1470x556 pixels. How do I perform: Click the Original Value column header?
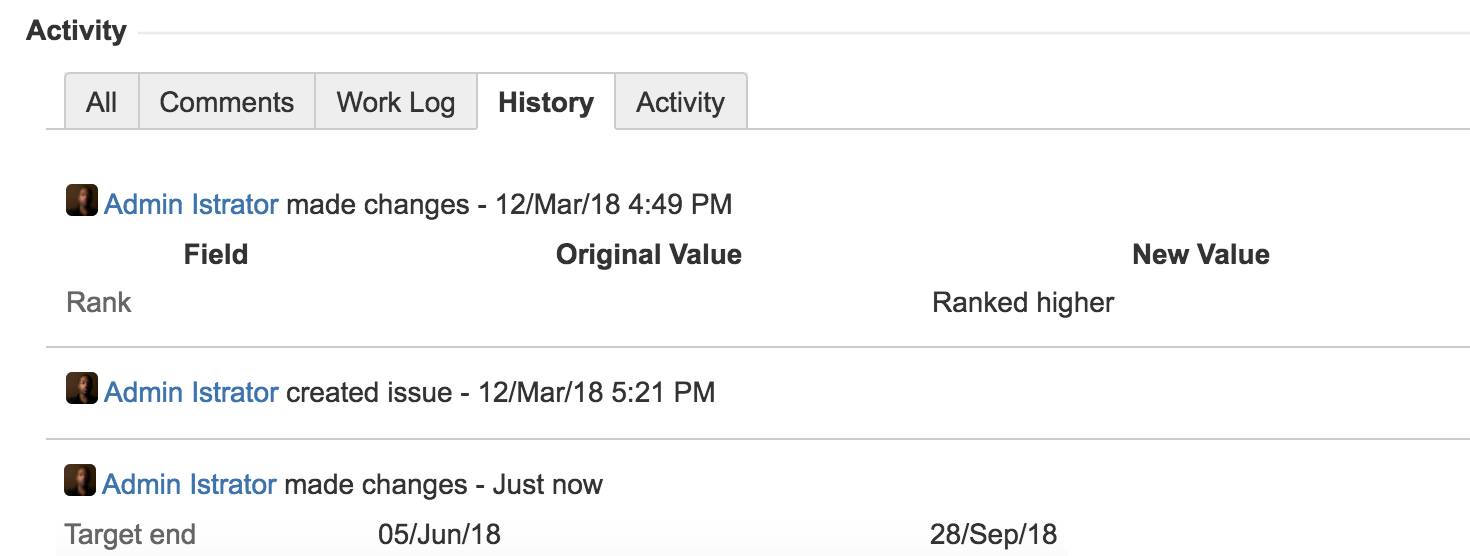click(x=649, y=255)
